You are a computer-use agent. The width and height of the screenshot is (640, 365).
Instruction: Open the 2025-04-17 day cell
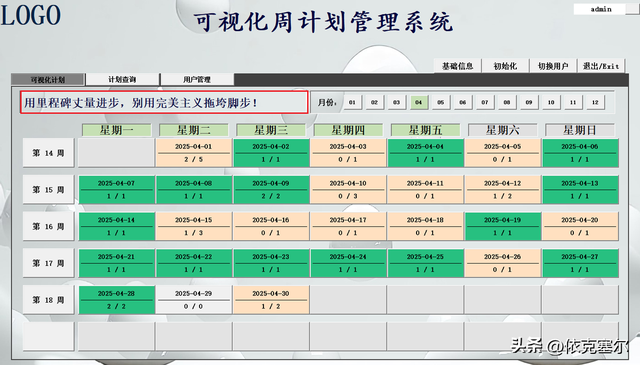click(x=348, y=226)
